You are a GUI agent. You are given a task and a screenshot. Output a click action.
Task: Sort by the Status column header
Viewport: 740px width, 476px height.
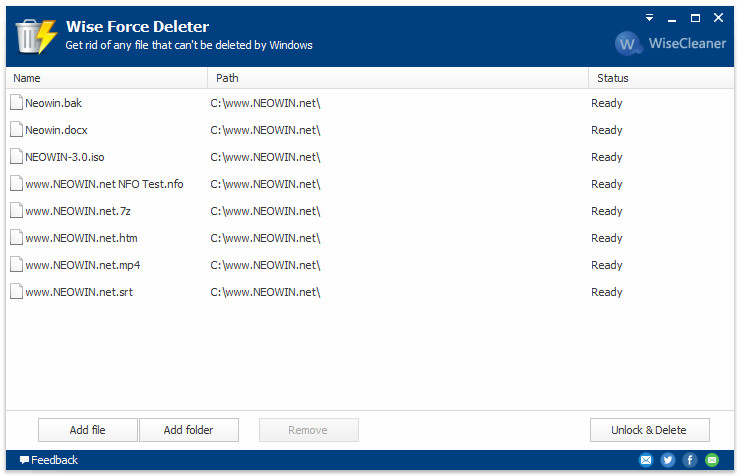pyautogui.click(x=661, y=78)
